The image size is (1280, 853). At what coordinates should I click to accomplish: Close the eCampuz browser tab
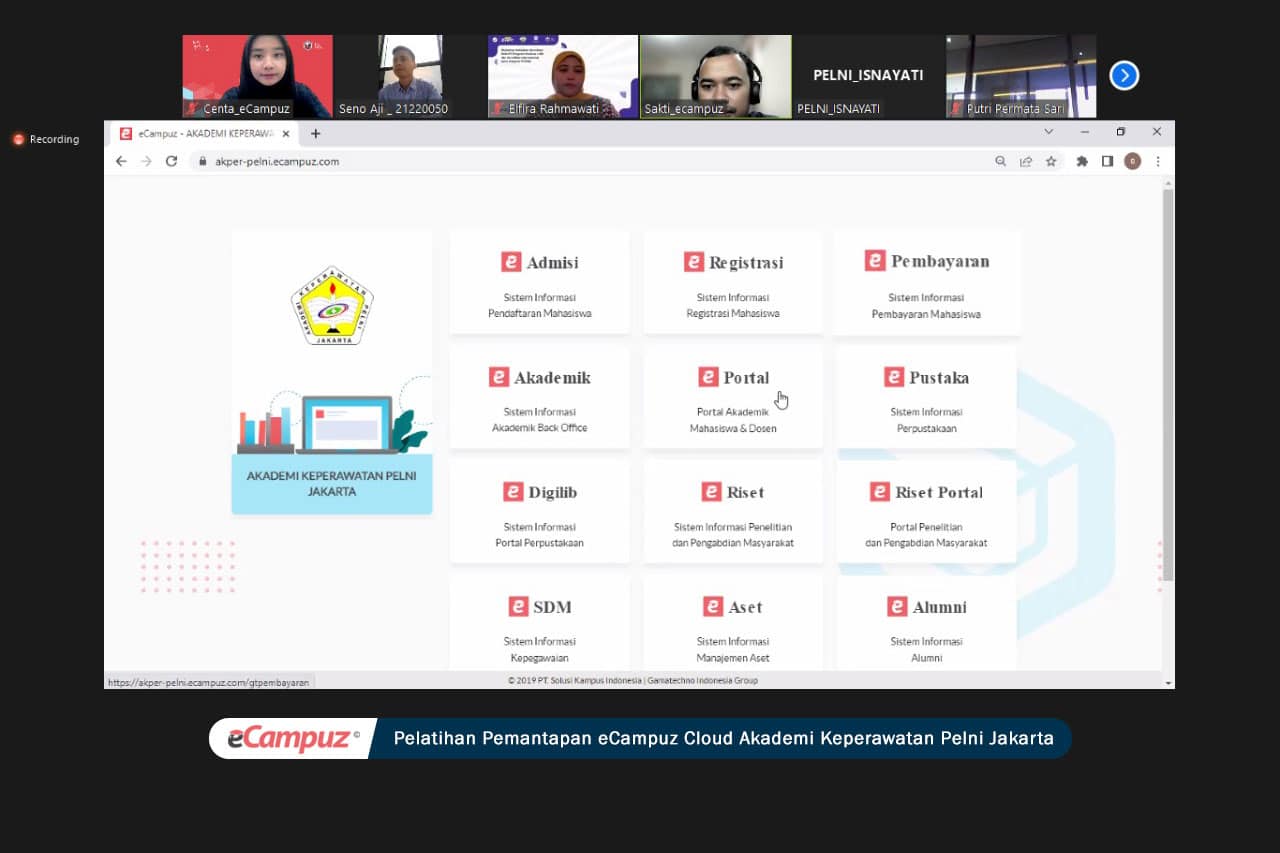pos(286,133)
